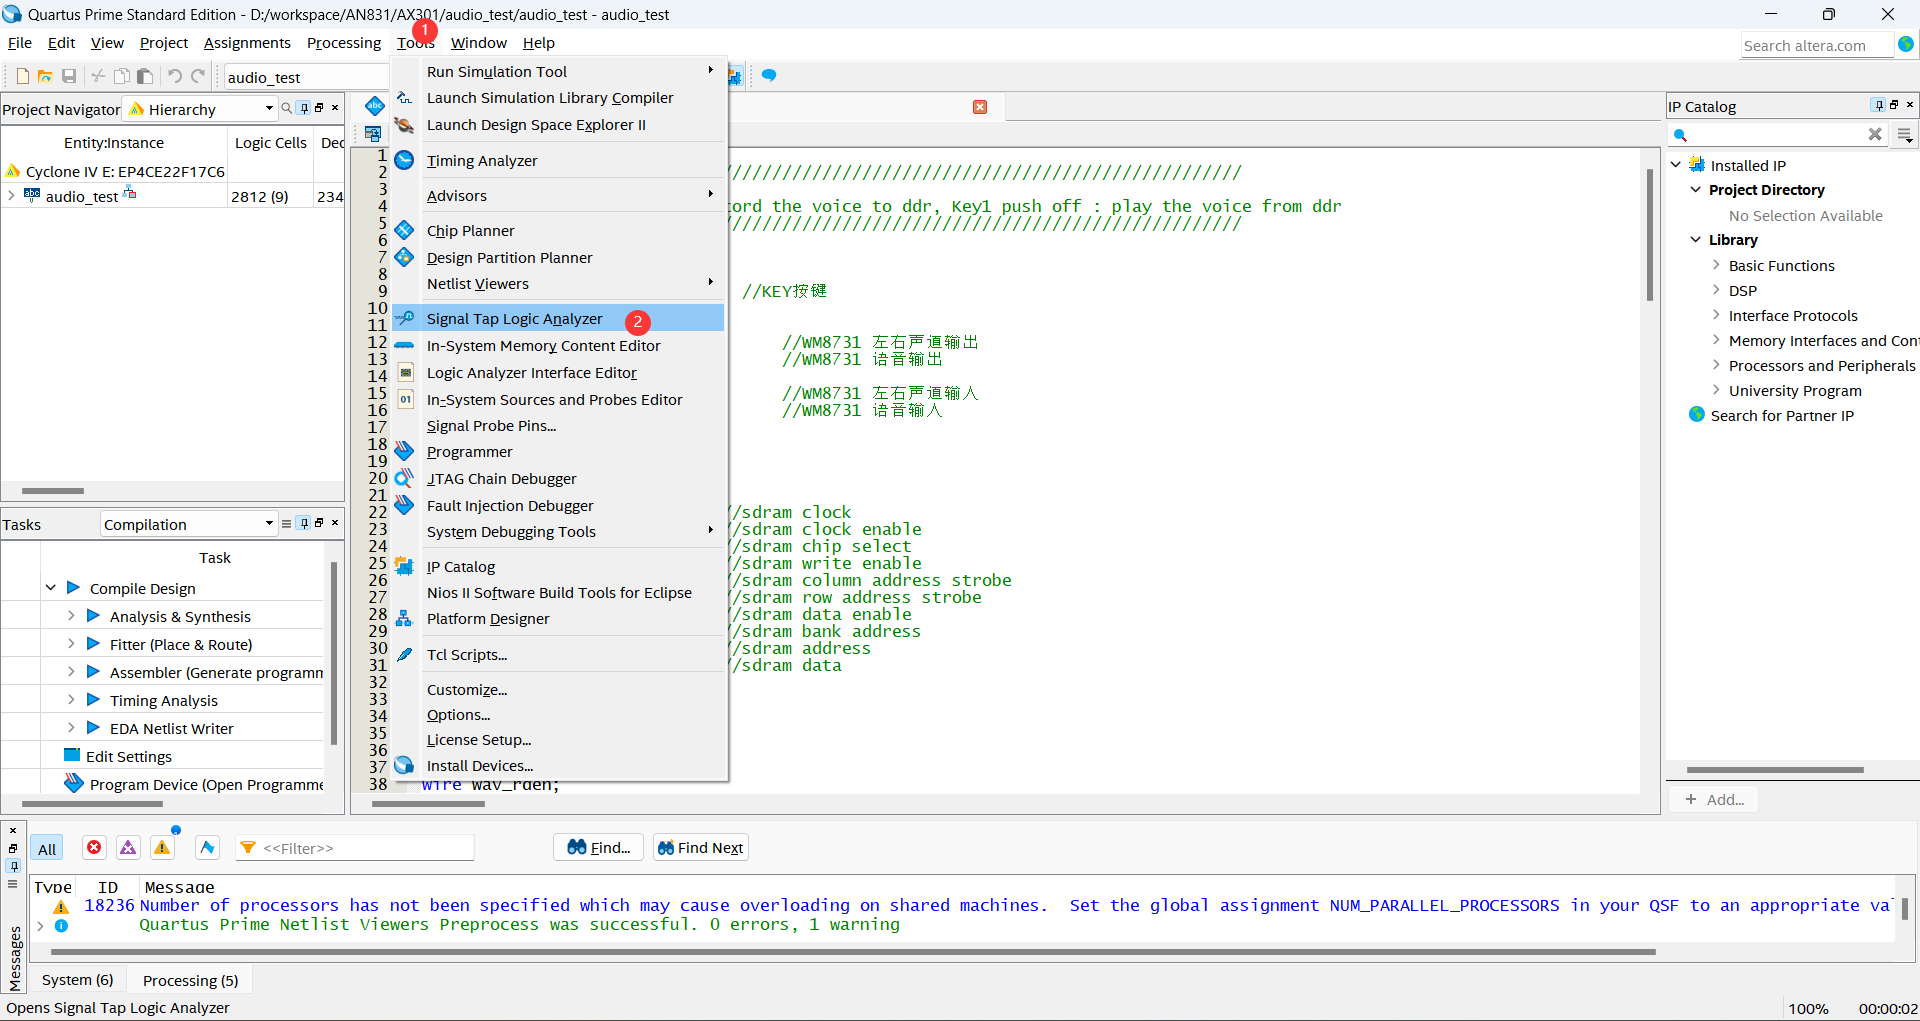Open the Help menu
Screen dimensions: 1920x1021
coord(538,42)
